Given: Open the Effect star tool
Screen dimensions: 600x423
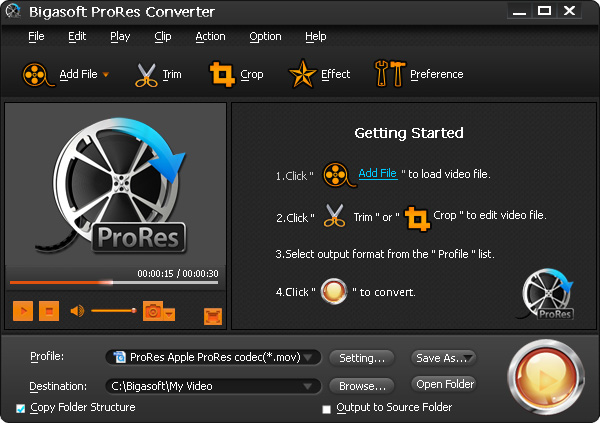Looking at the screenshot, I should [303, 74].
